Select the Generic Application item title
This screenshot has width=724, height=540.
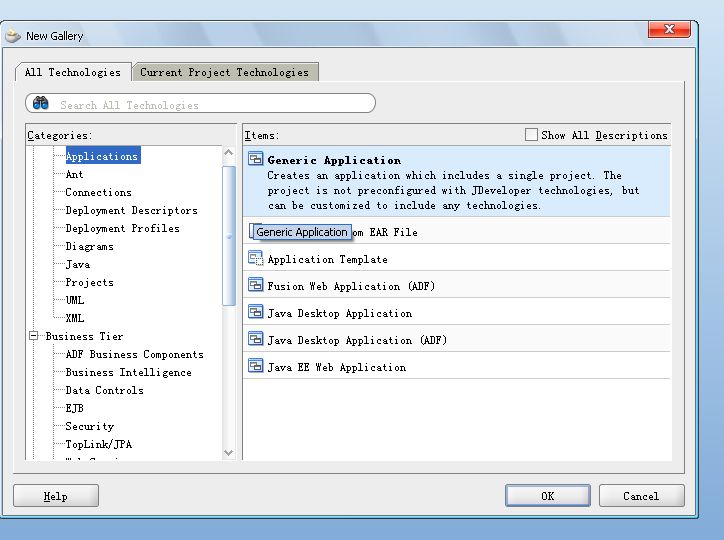tap(334, 160)
